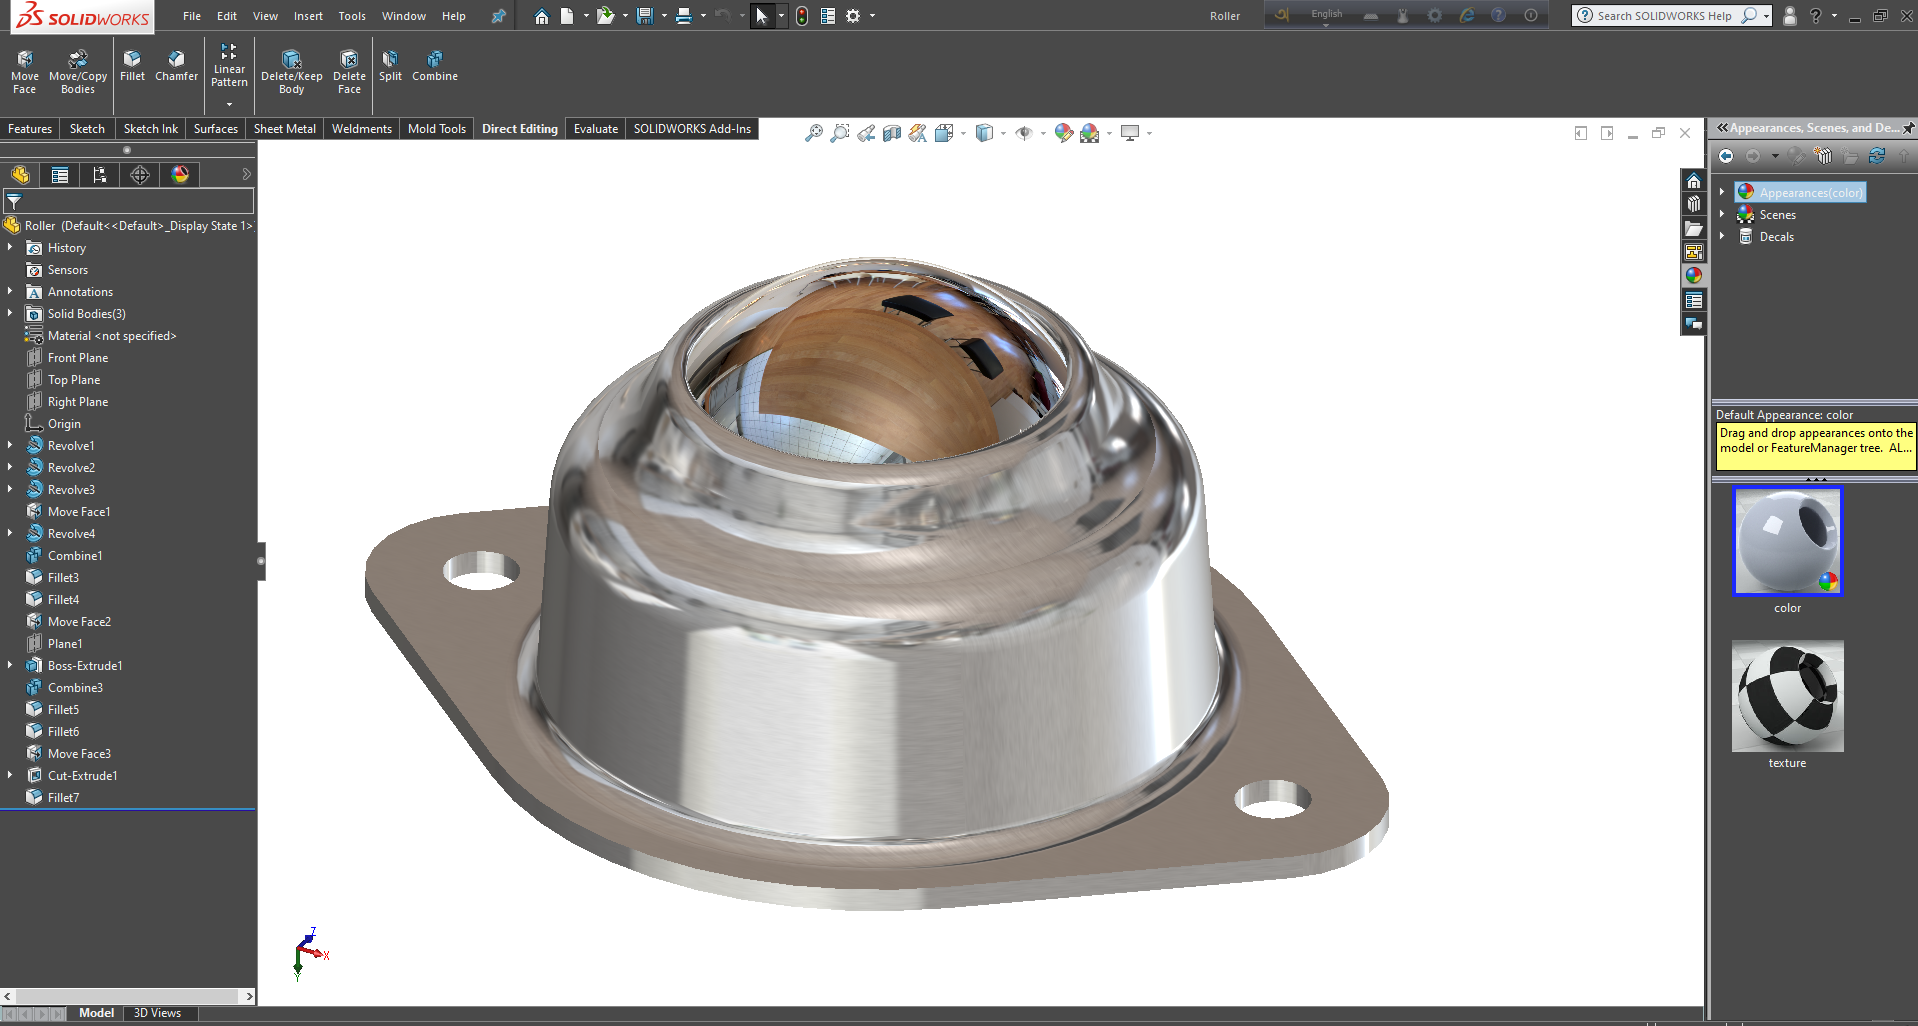Open the Linear Pattern dropdown arrow
Screen dimensions: 1918x1026
point(229,104)
